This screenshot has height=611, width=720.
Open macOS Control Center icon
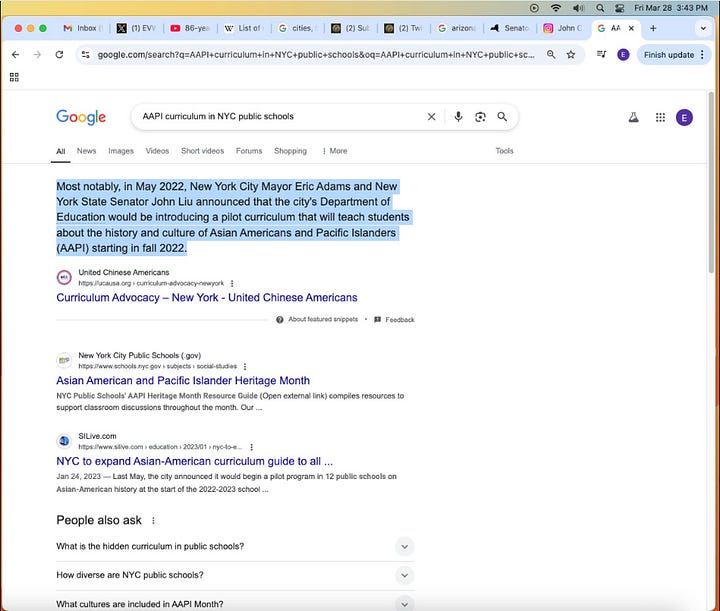tap(619, 8)
